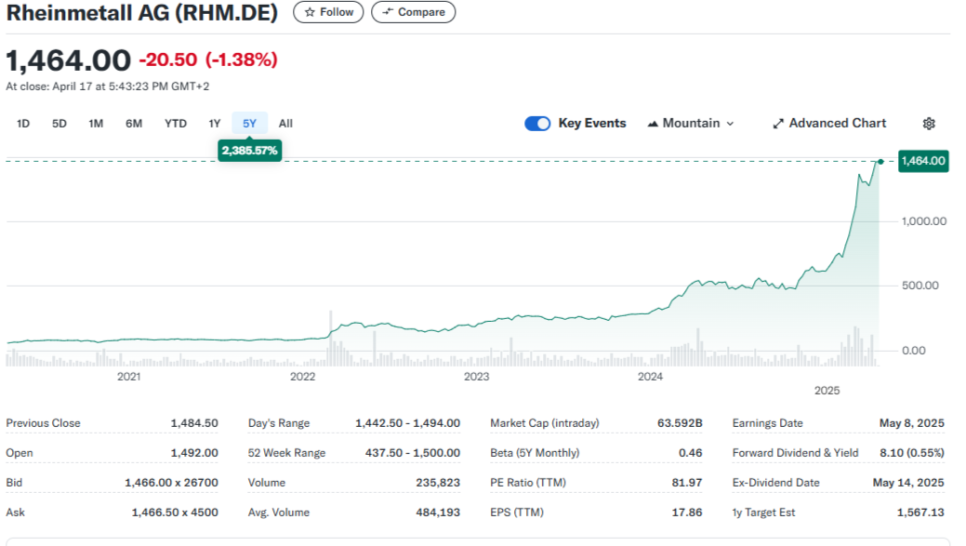966x546 pixels.
Task: Click 52 Week Range 437.50 - 1,500.00
Action: pyautogui.click(x=412, y=452)
